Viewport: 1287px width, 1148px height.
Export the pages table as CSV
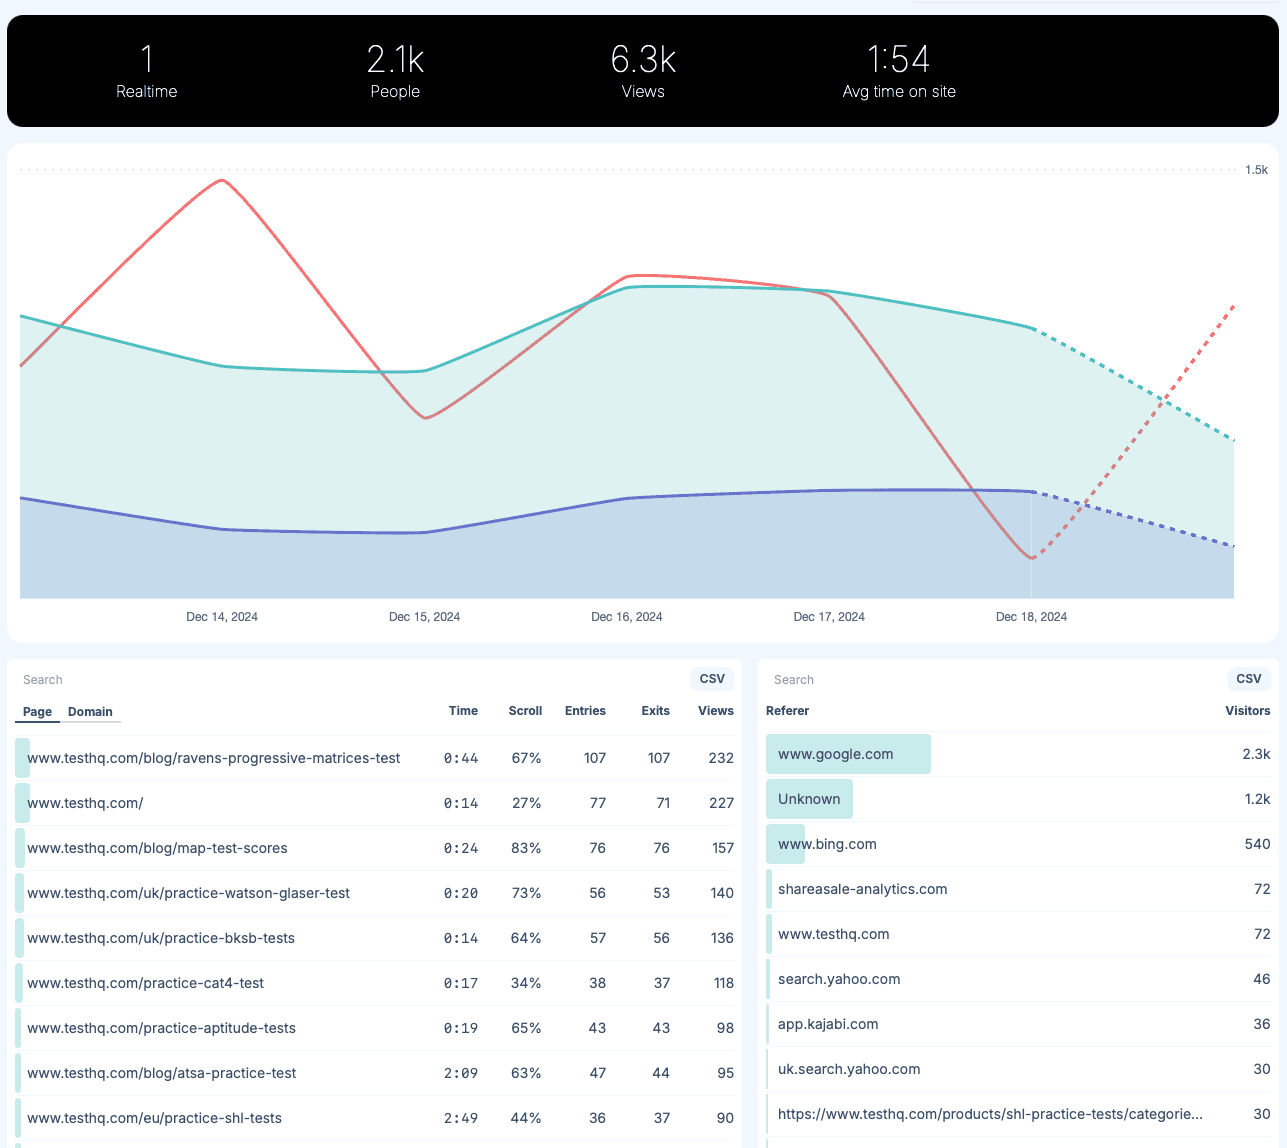pyautogui.click(x=712, y=679)
